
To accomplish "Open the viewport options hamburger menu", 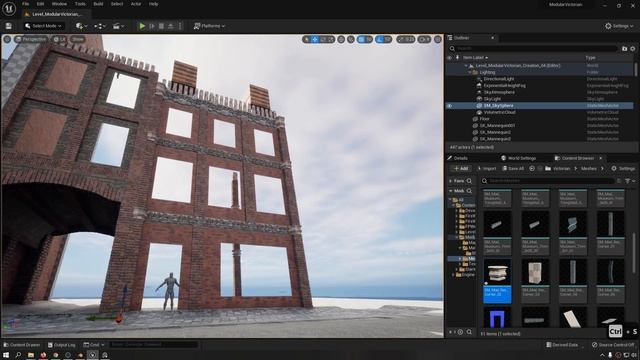I will click(7, 39).
